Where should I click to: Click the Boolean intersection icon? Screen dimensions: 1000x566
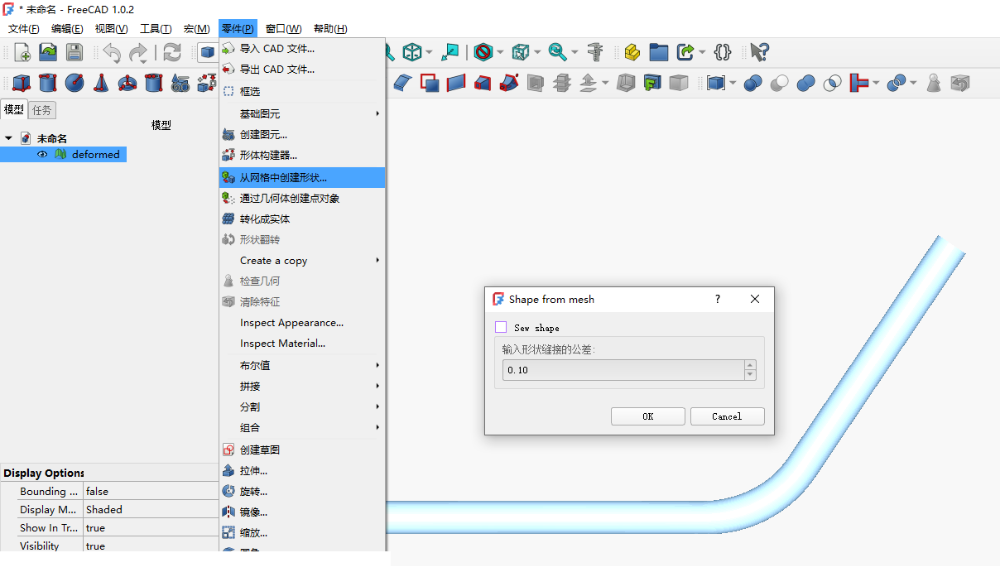point(832,83)
